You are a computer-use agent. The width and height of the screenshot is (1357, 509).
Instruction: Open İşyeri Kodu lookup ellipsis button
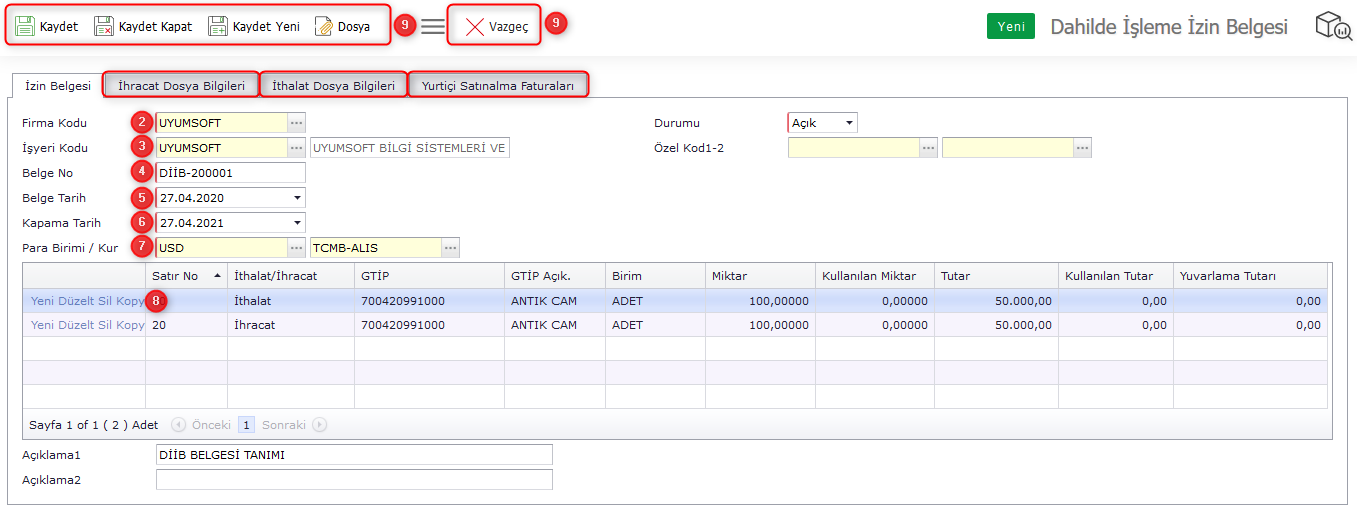(296, 148)
